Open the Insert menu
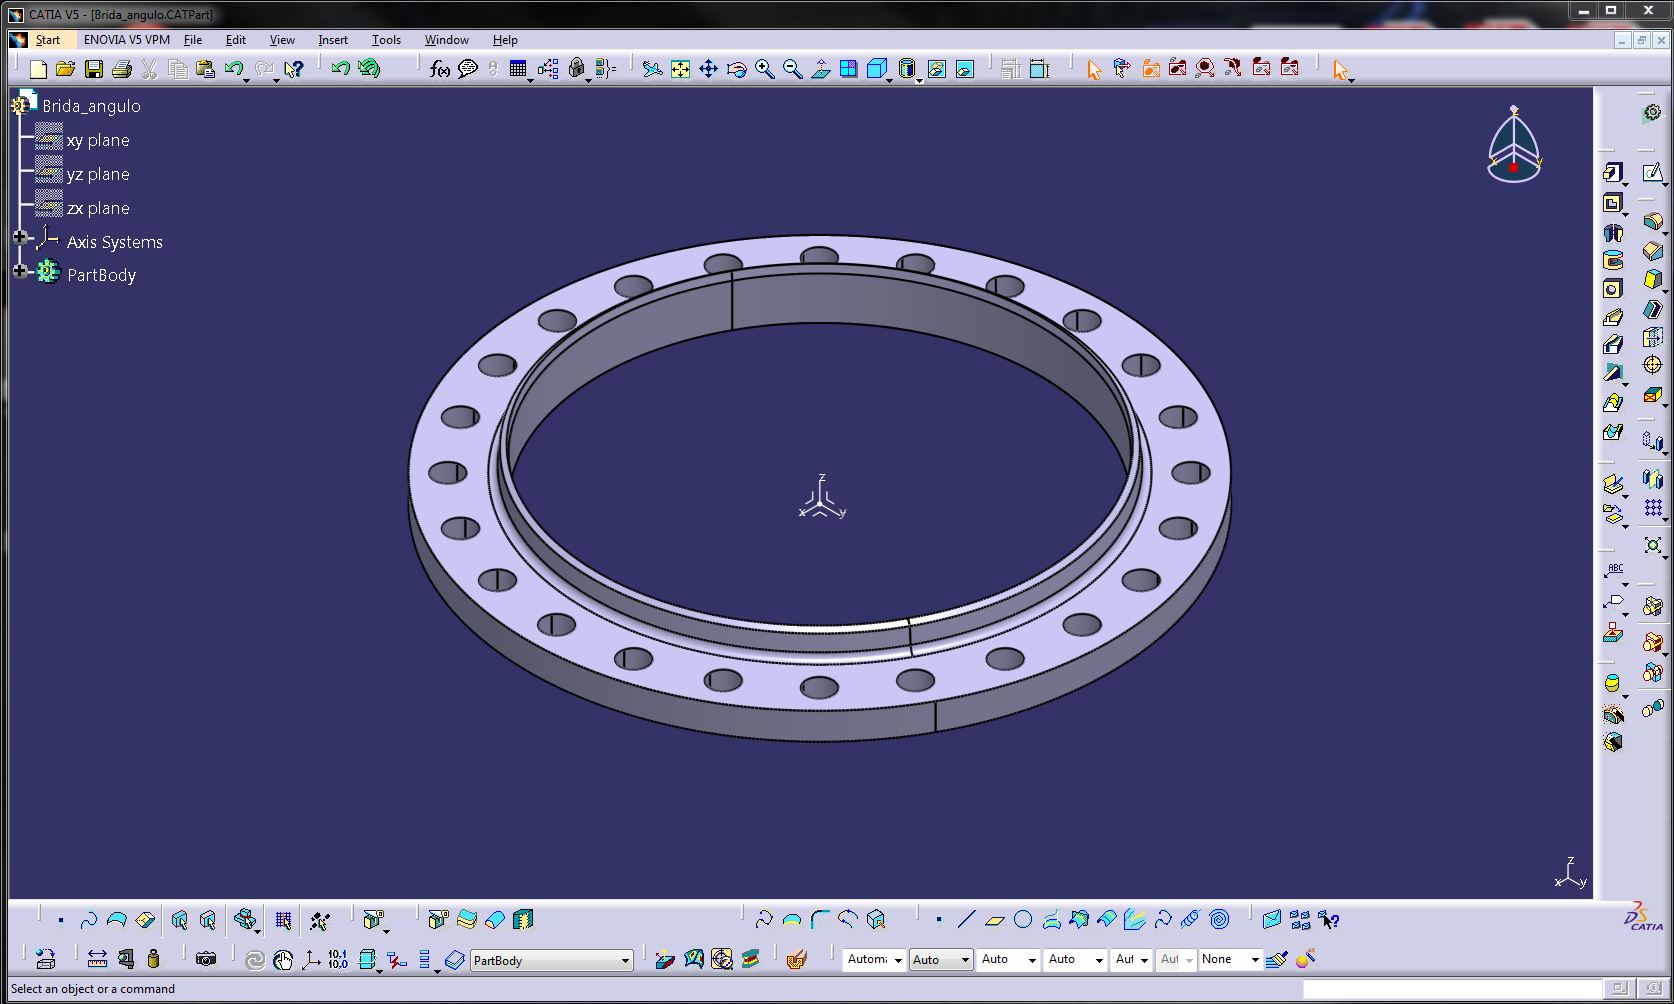 (333, 40)
